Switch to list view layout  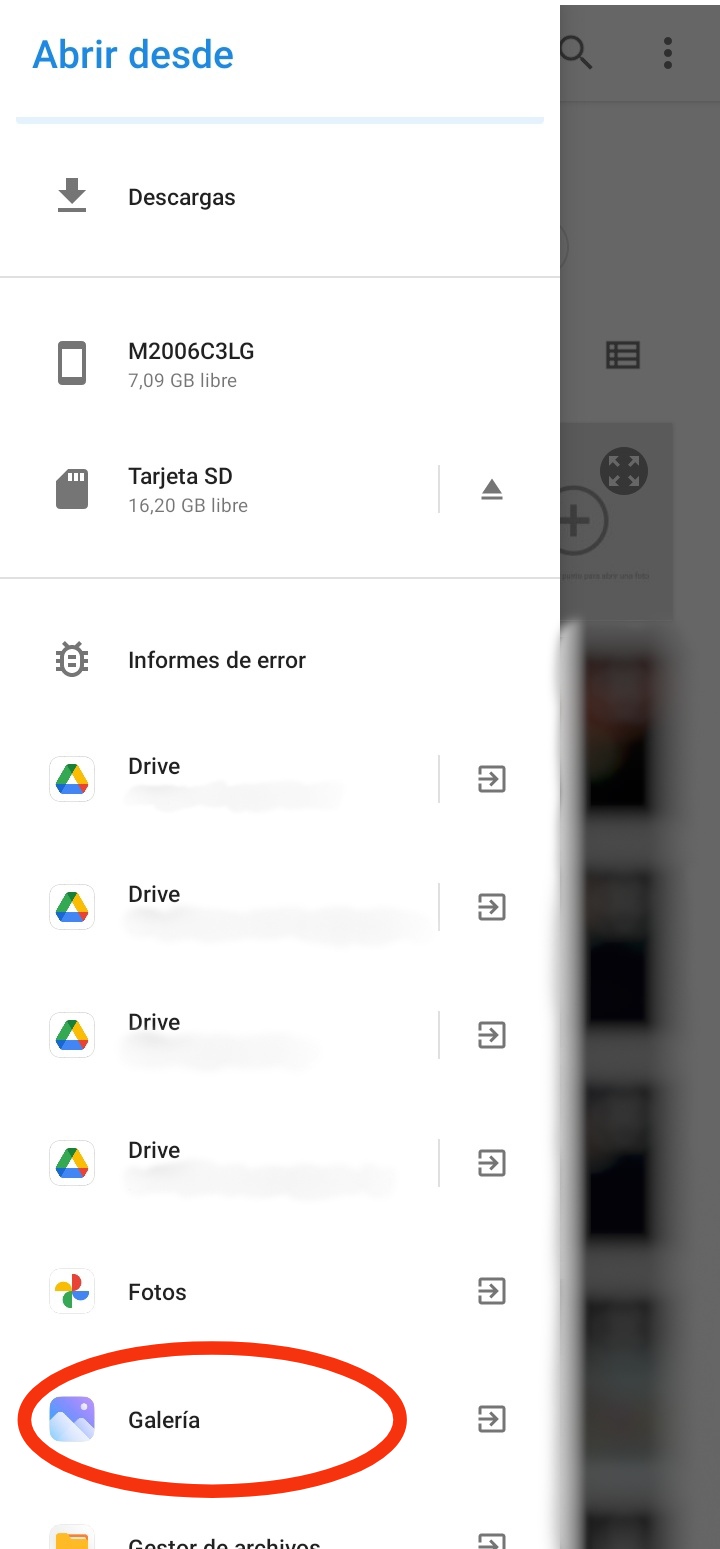pos(623,355)
